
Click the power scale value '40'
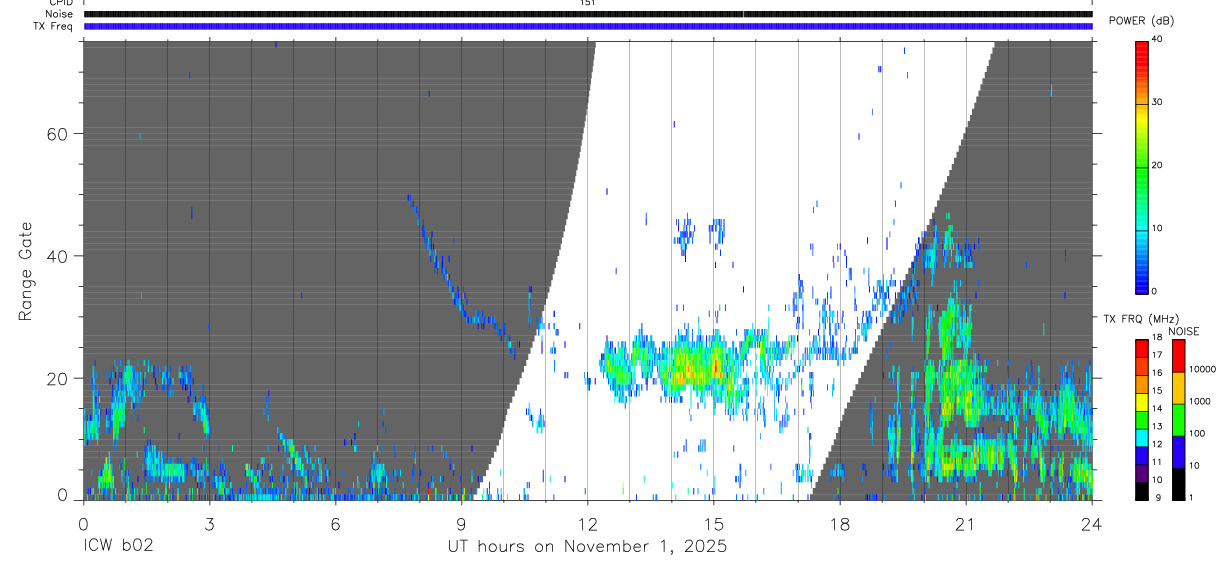click(1157, 41)
